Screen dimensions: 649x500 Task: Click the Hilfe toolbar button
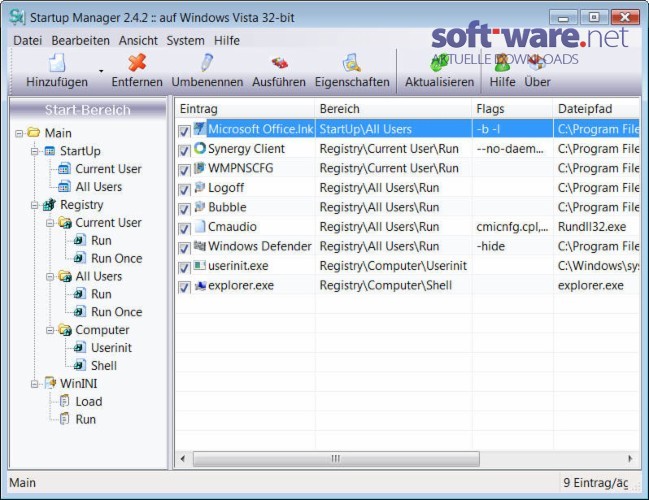[x=502, y=71]
